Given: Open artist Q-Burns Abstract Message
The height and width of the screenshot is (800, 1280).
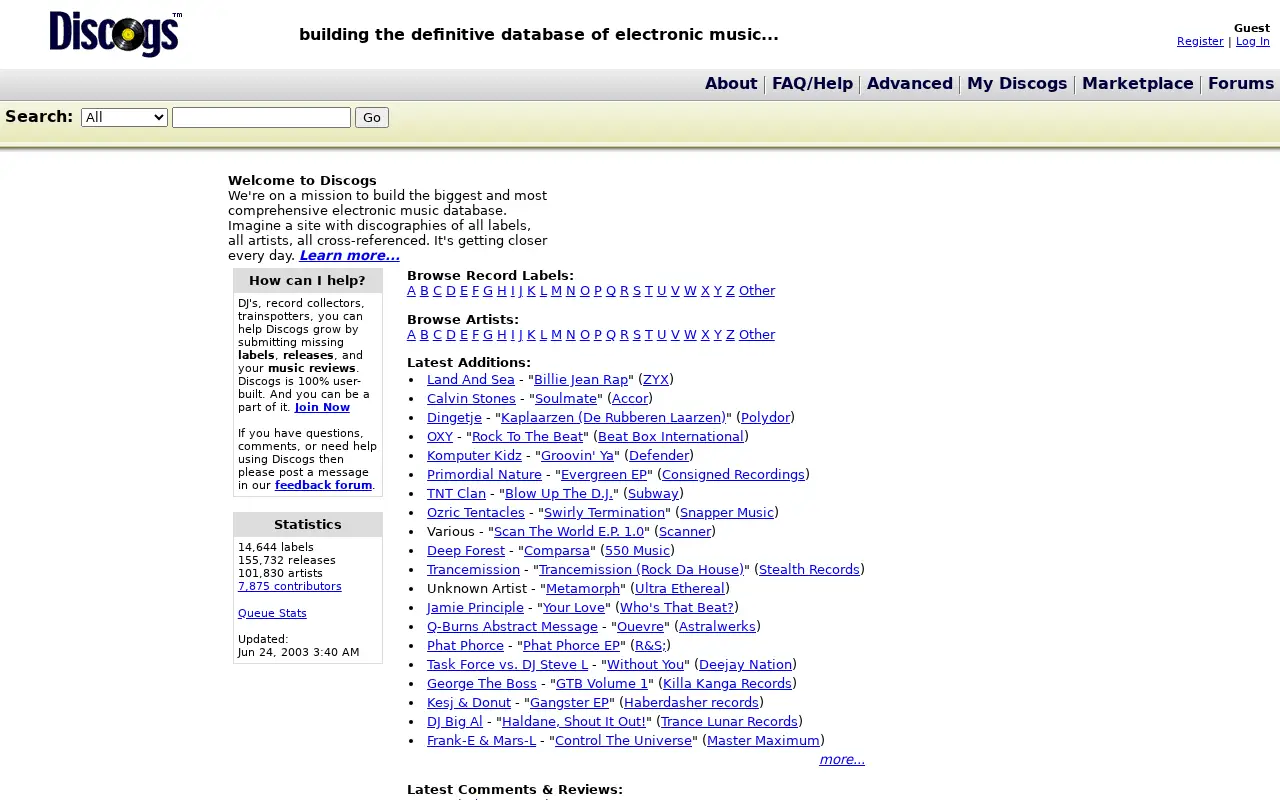Looking at the screenshot, I should [x=512, y=627].
